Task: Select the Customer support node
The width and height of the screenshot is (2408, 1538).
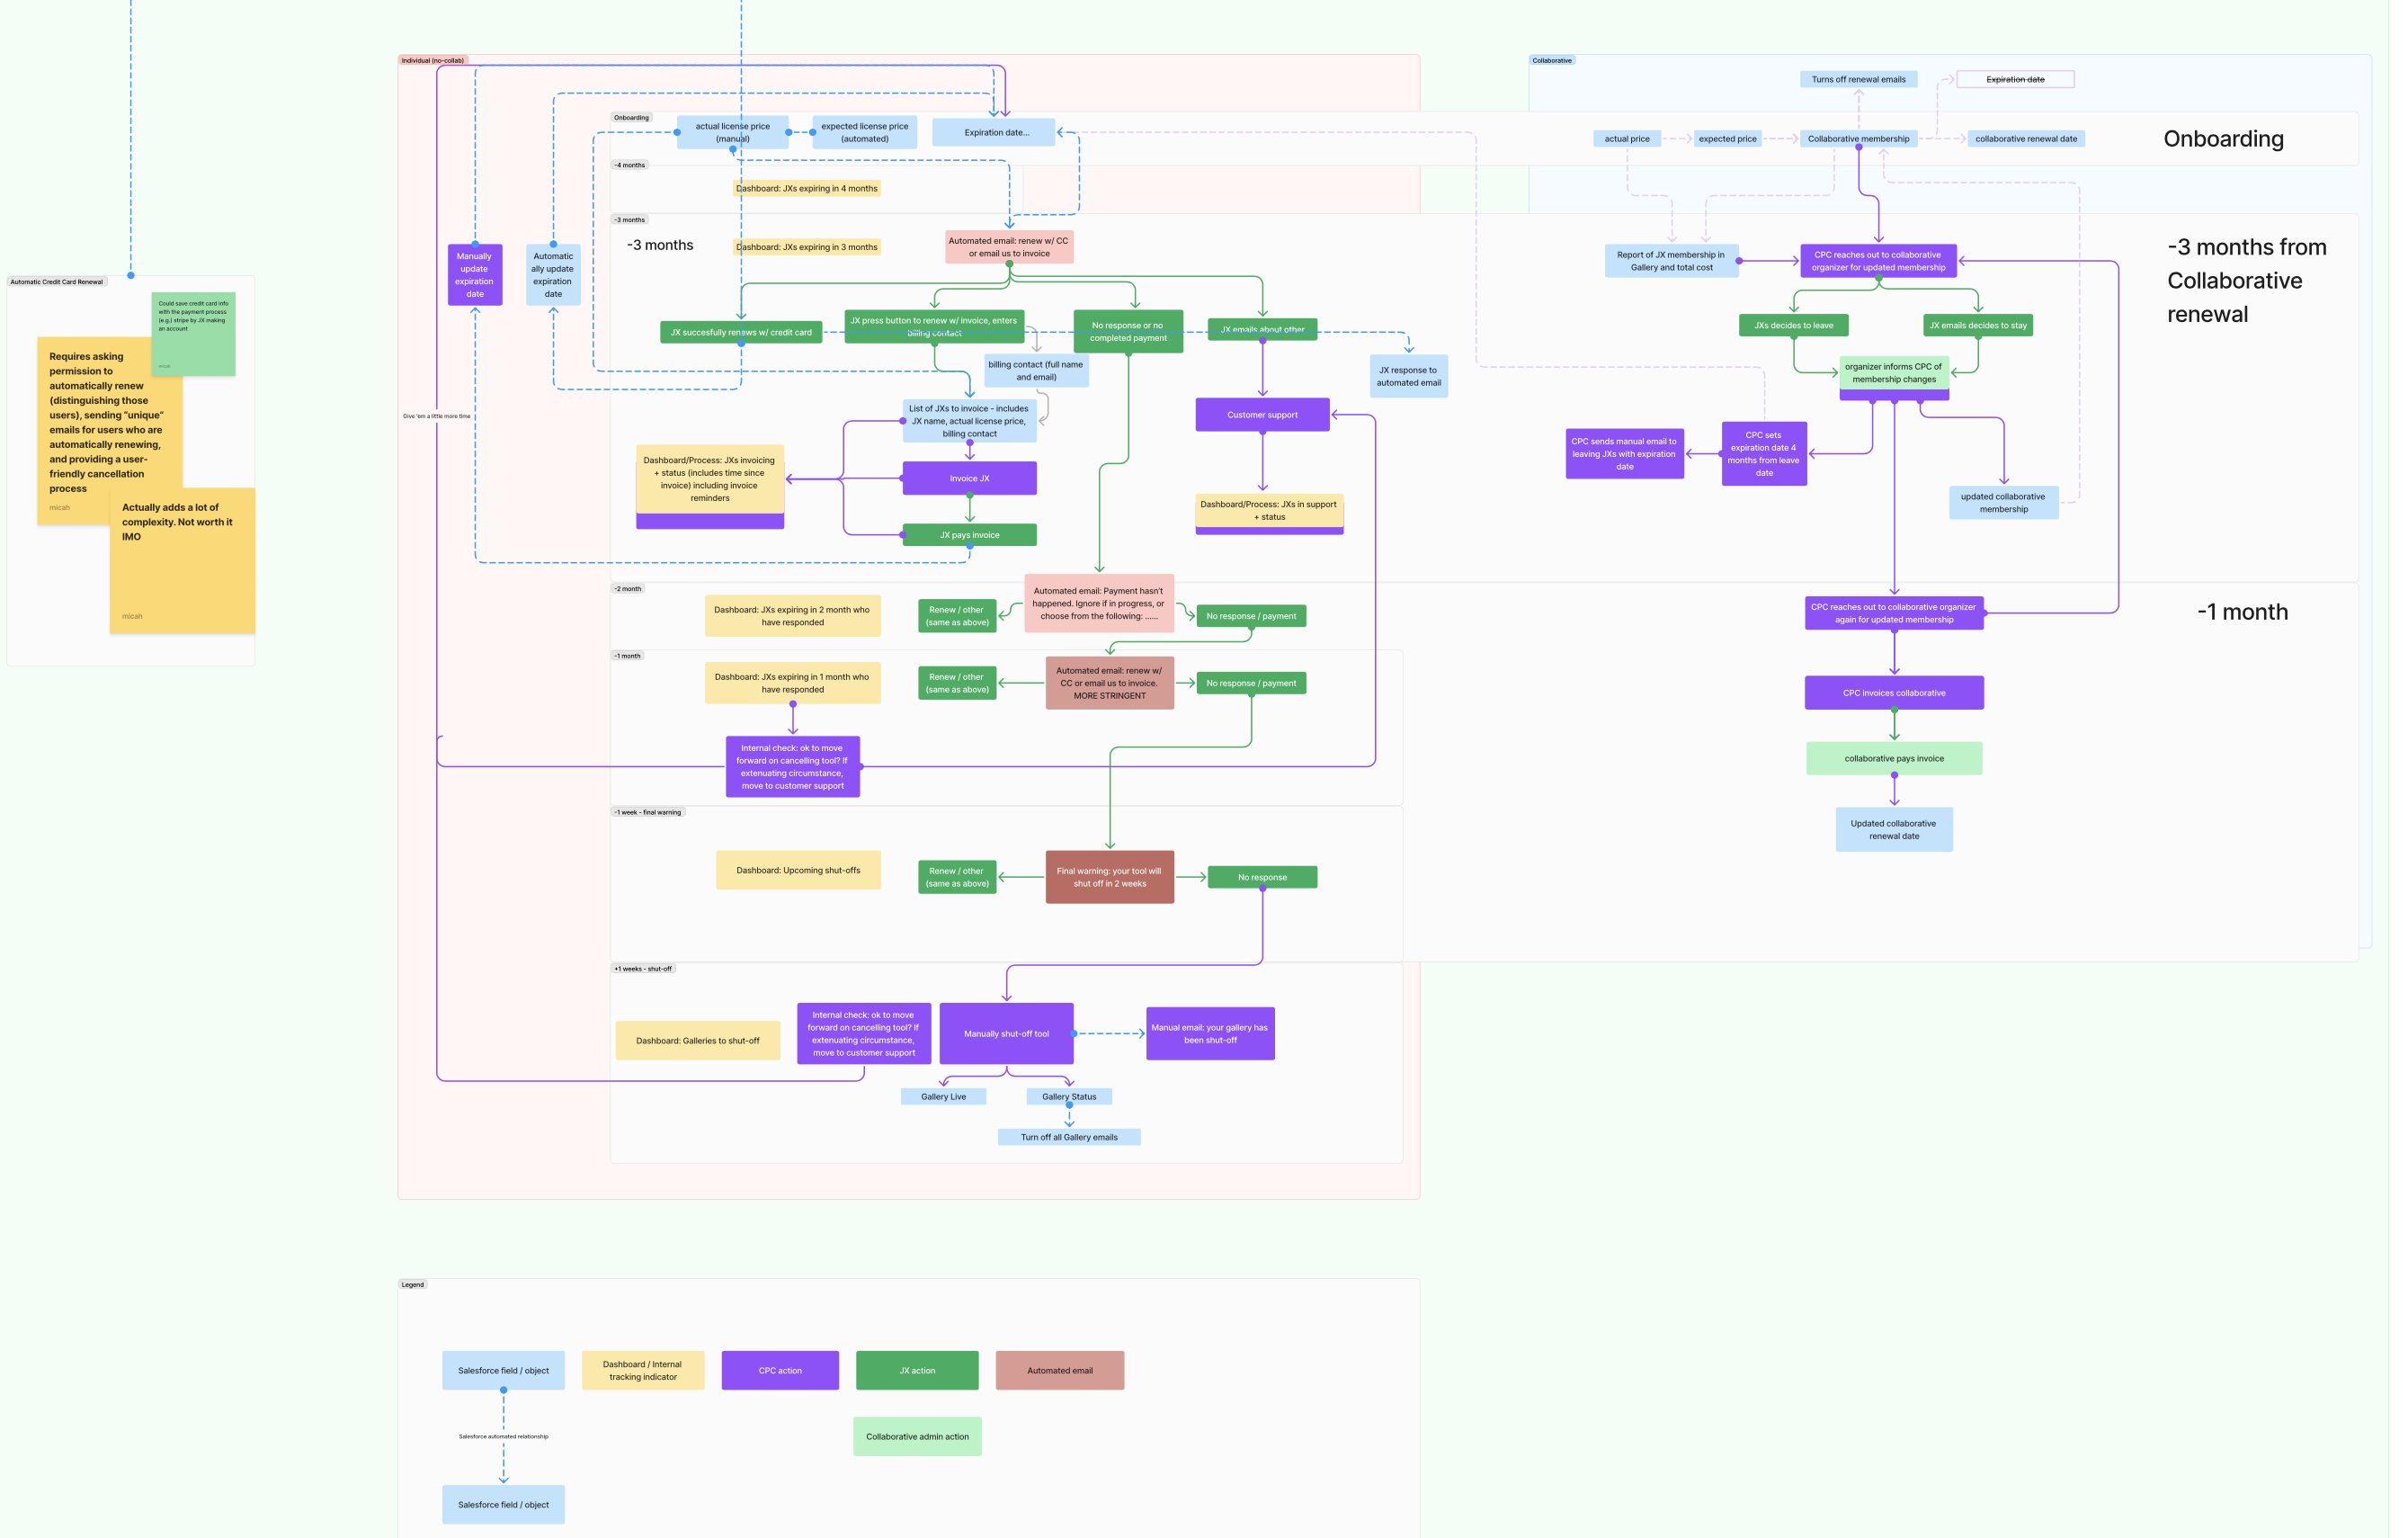Action: click(x=1262, y=415)
